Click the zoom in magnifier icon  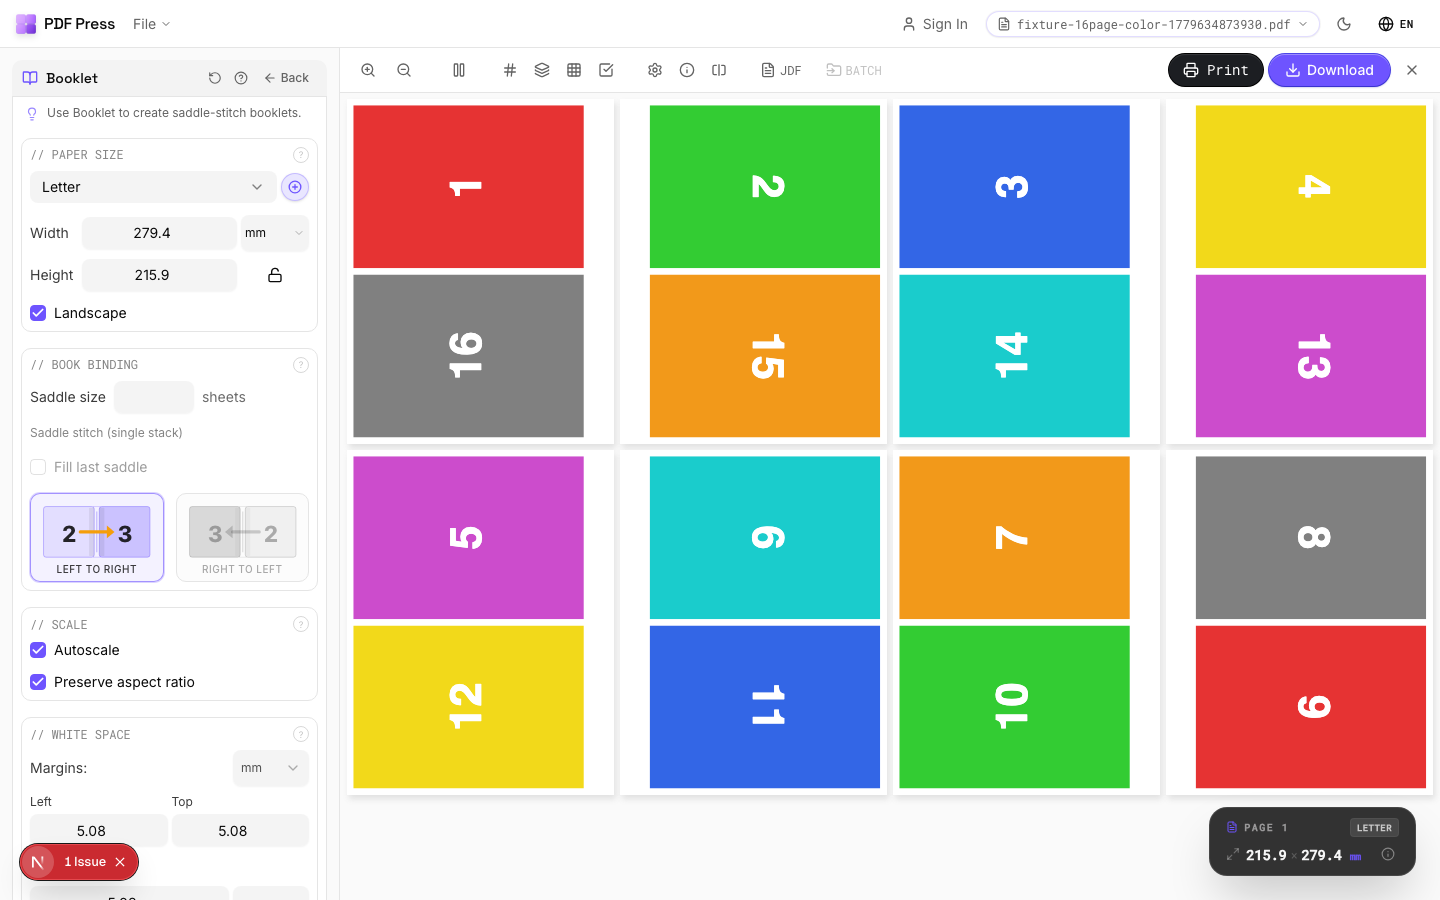click(368, 70)
